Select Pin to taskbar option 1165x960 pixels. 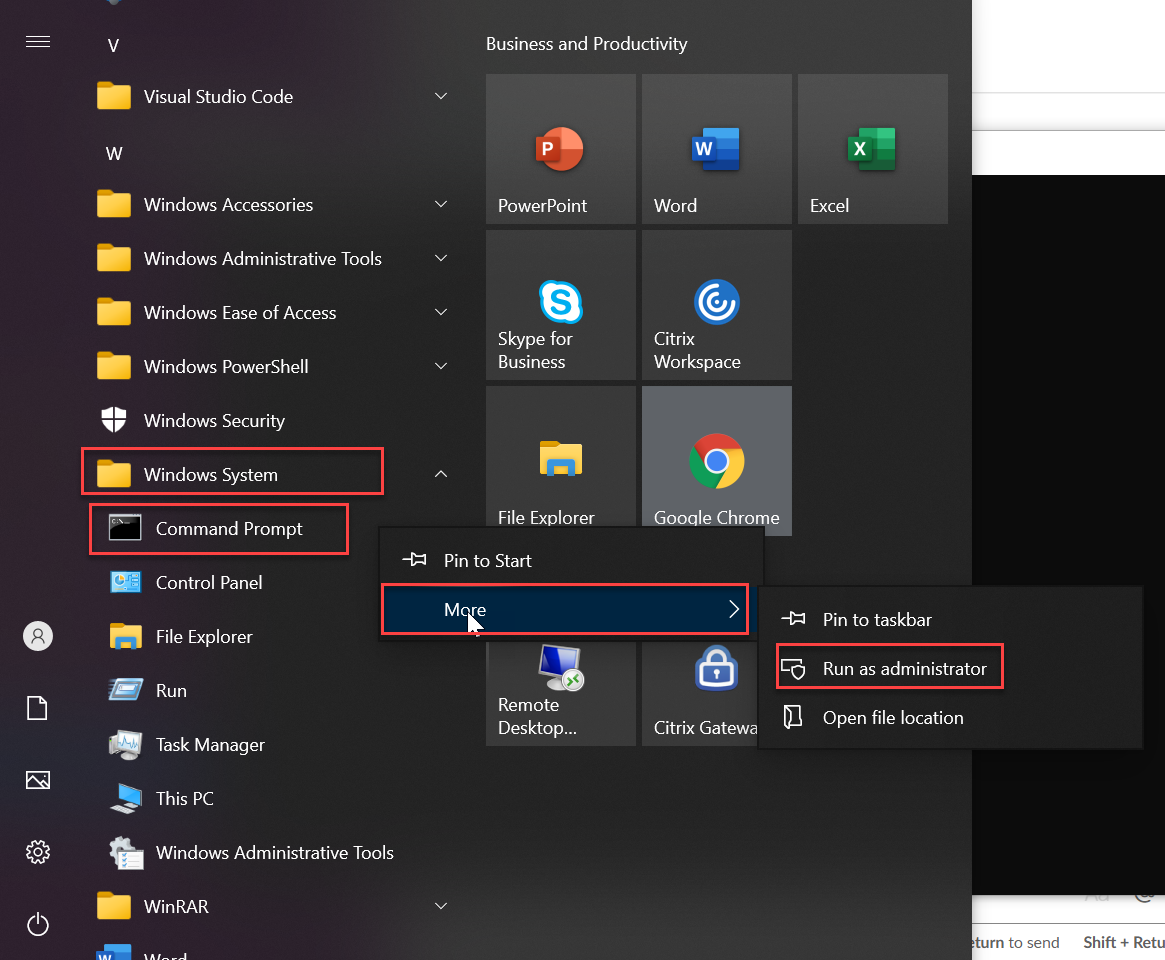click(x=877, y=620)
